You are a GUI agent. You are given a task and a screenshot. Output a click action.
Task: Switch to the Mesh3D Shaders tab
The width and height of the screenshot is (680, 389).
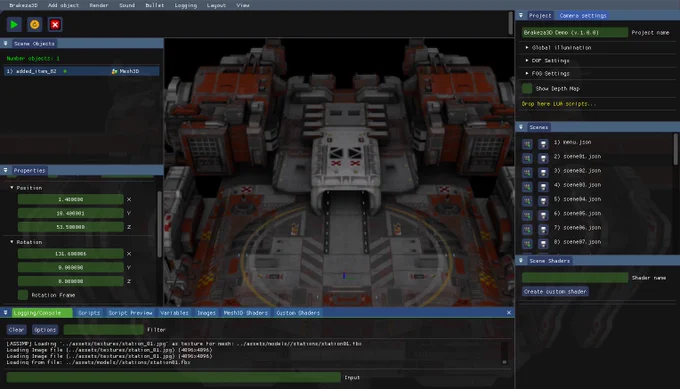245,313
